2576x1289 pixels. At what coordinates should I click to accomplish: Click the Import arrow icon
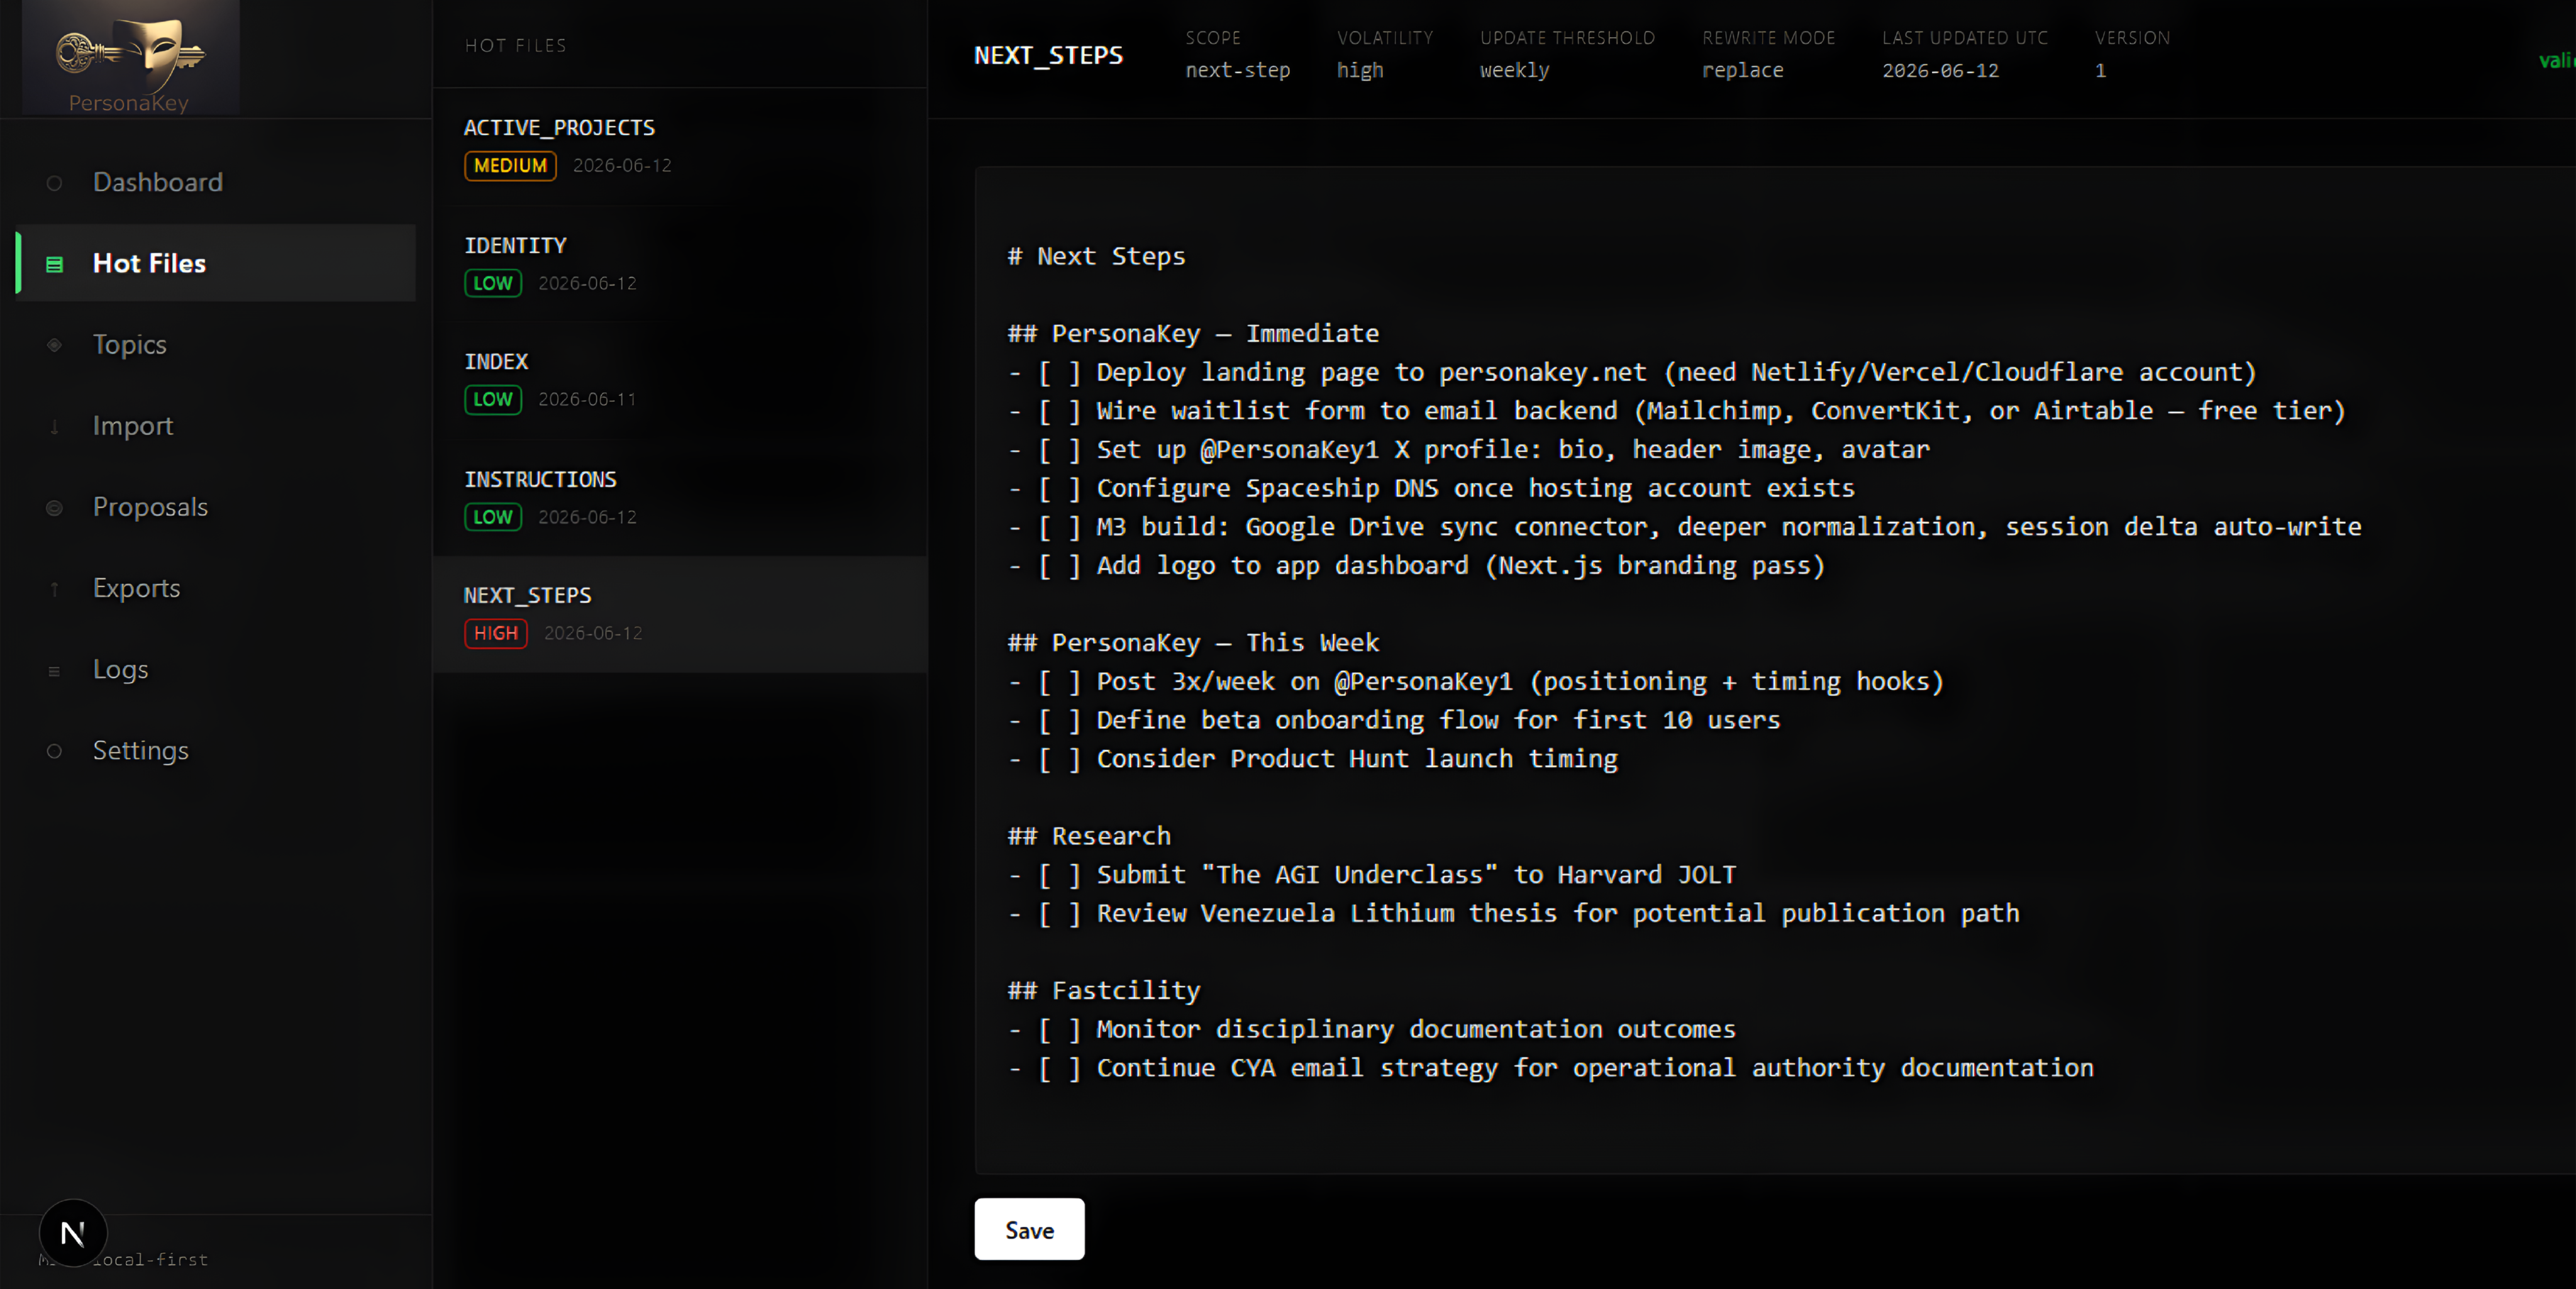point(54,427)
